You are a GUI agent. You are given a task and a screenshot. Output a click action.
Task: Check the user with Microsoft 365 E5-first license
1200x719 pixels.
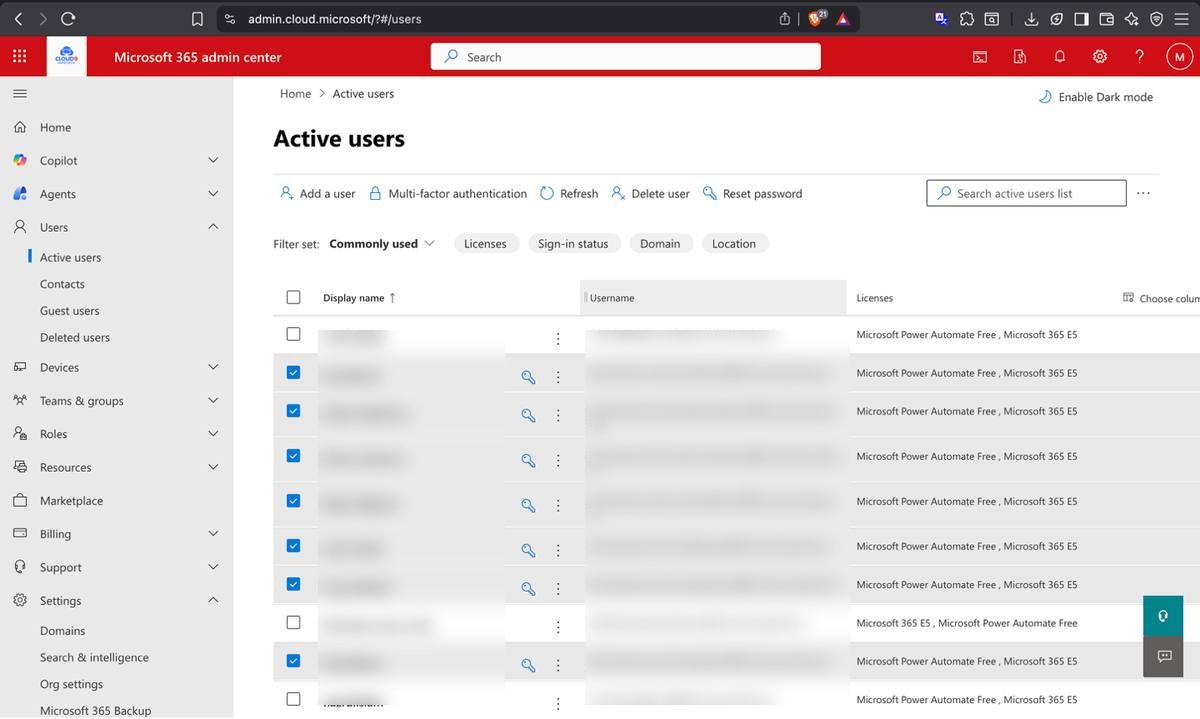point(293,622)
